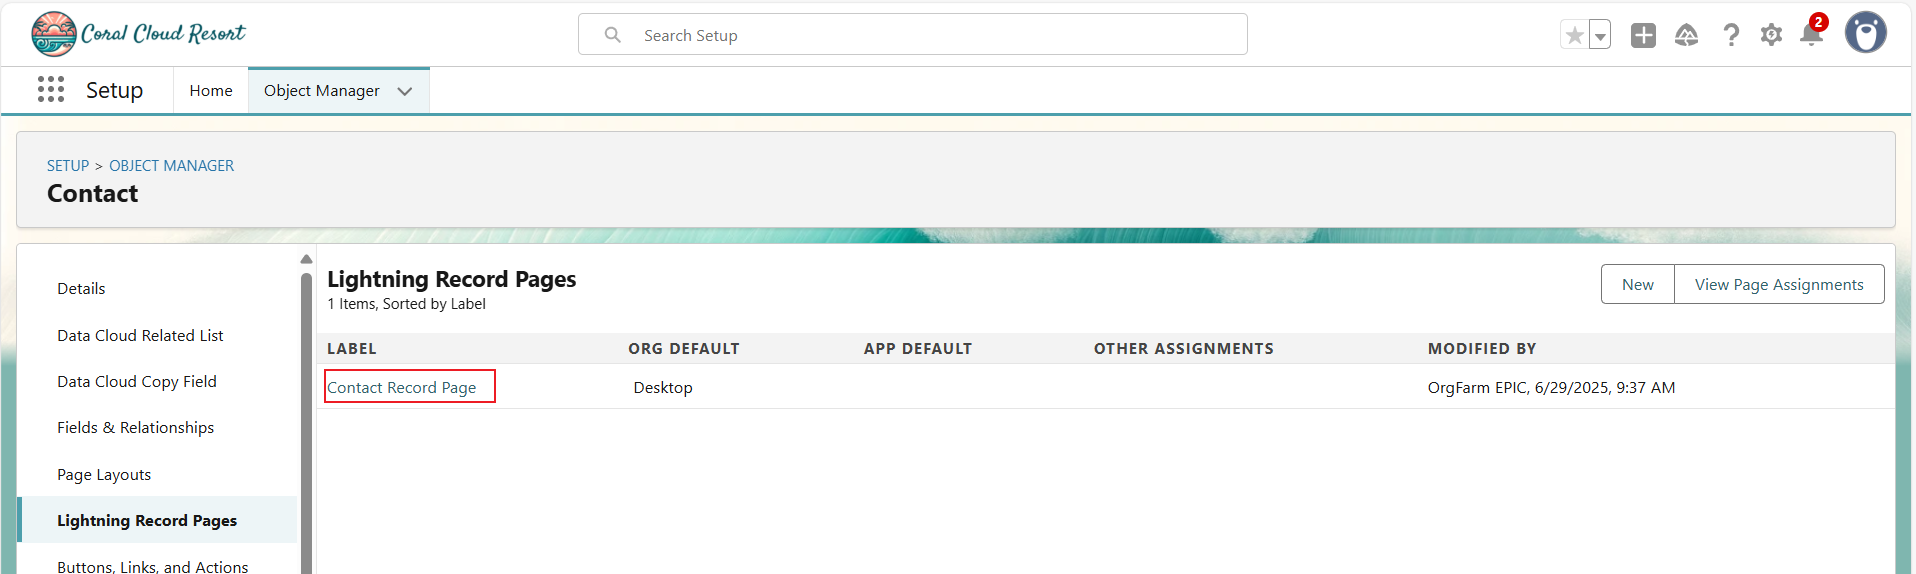Open the user profile avatar
The width and height of the screenshot is (1916, 574).
tap(1865, 33)
